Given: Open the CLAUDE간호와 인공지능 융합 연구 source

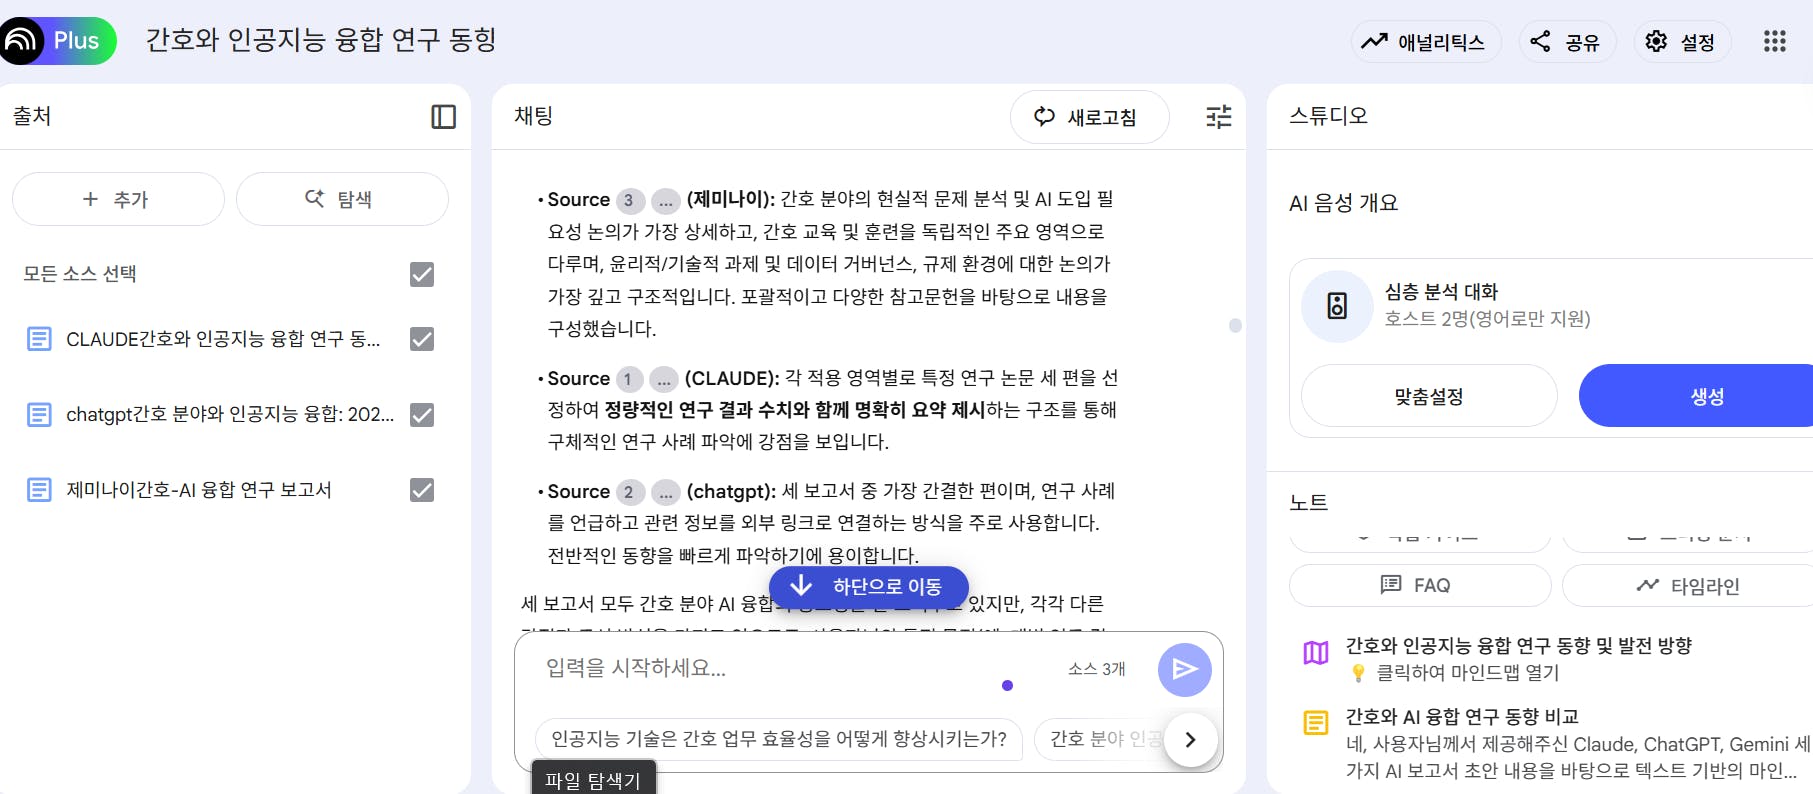Looking at the screenshot, I should click(223, 339).
